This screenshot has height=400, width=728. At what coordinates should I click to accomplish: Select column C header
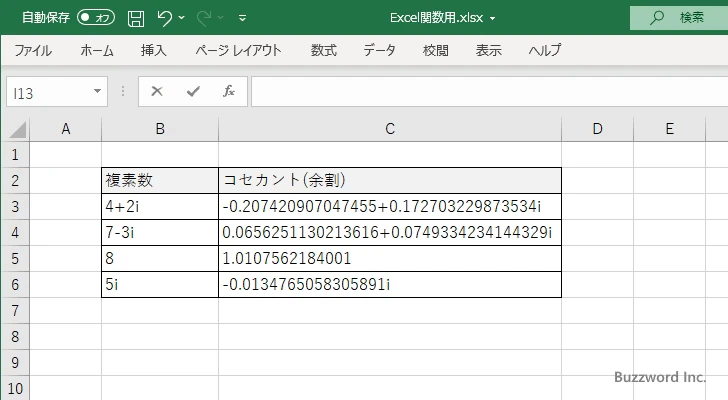390,129
